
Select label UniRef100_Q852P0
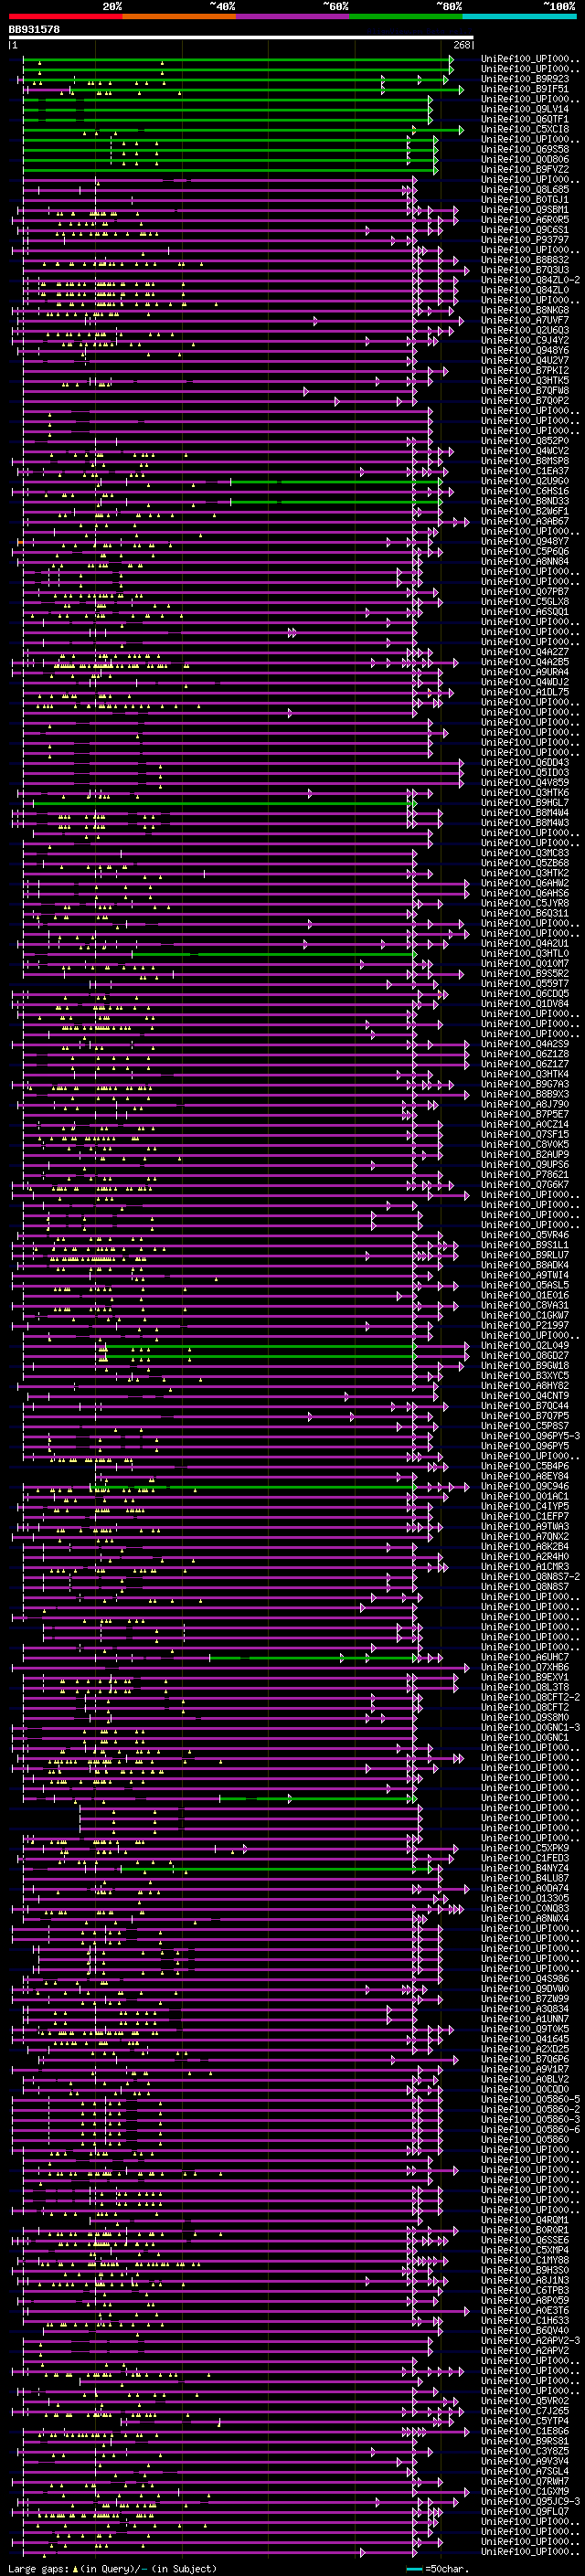click(x=525, y=441)
